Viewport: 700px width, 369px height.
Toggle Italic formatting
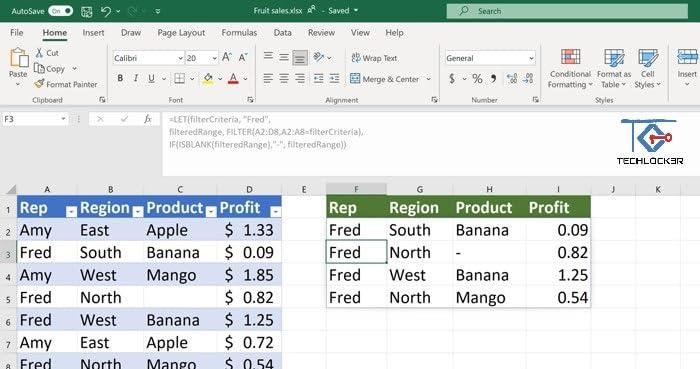point(136,79)
